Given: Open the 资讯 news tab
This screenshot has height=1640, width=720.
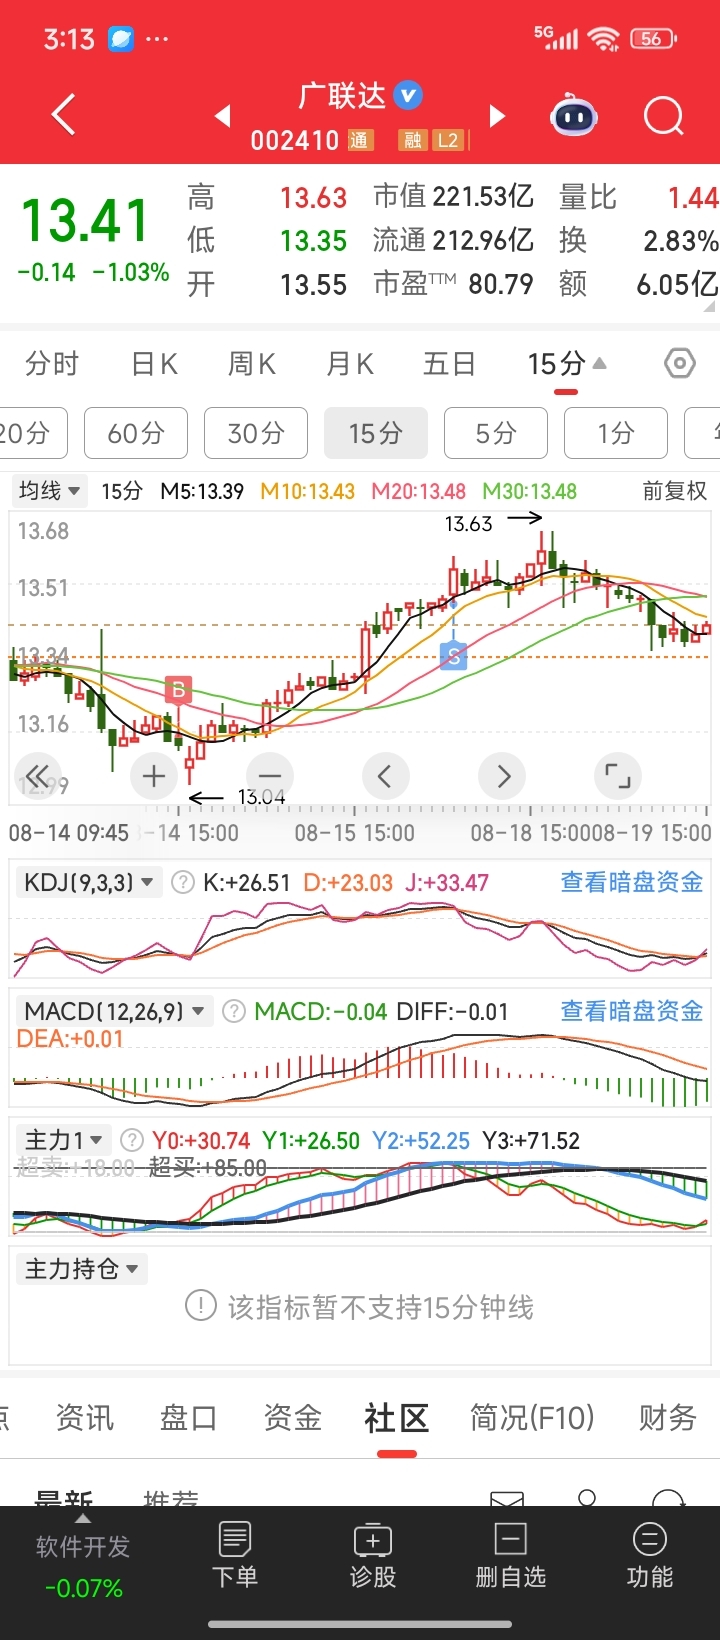Looking at the screenshot, I should point(85,1418).
